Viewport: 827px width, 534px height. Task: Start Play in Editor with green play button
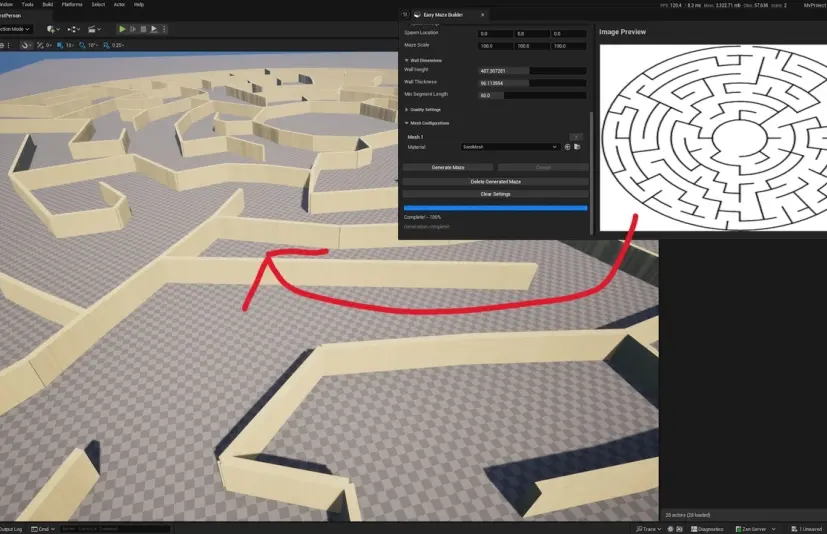[x=122, y=29]
